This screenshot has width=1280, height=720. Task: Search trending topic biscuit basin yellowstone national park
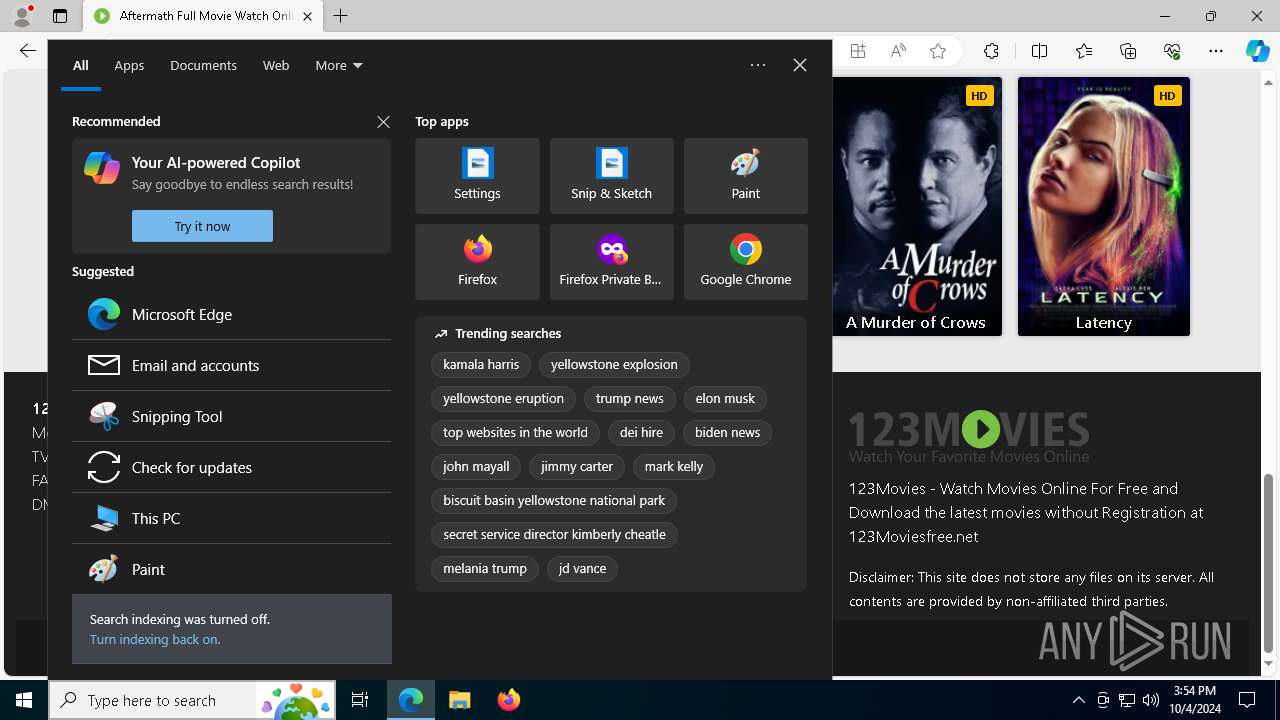(x=554, y=500)
